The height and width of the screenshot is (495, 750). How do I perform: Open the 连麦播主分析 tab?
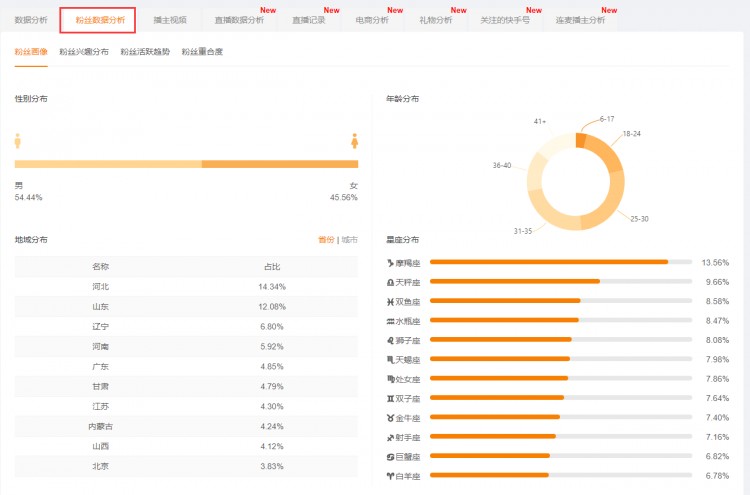pos(580,20)
